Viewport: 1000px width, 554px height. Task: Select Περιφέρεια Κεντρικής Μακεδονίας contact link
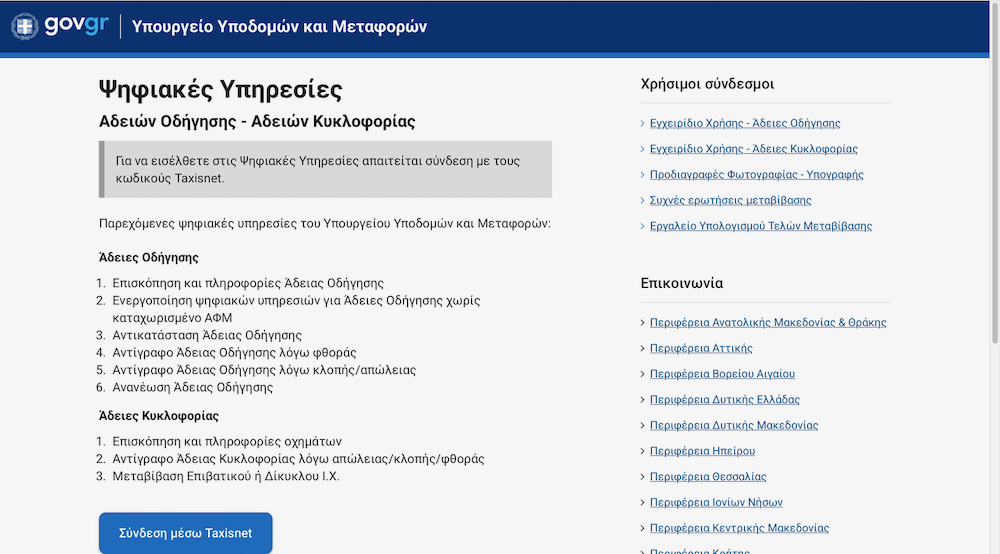coord(739,528)
